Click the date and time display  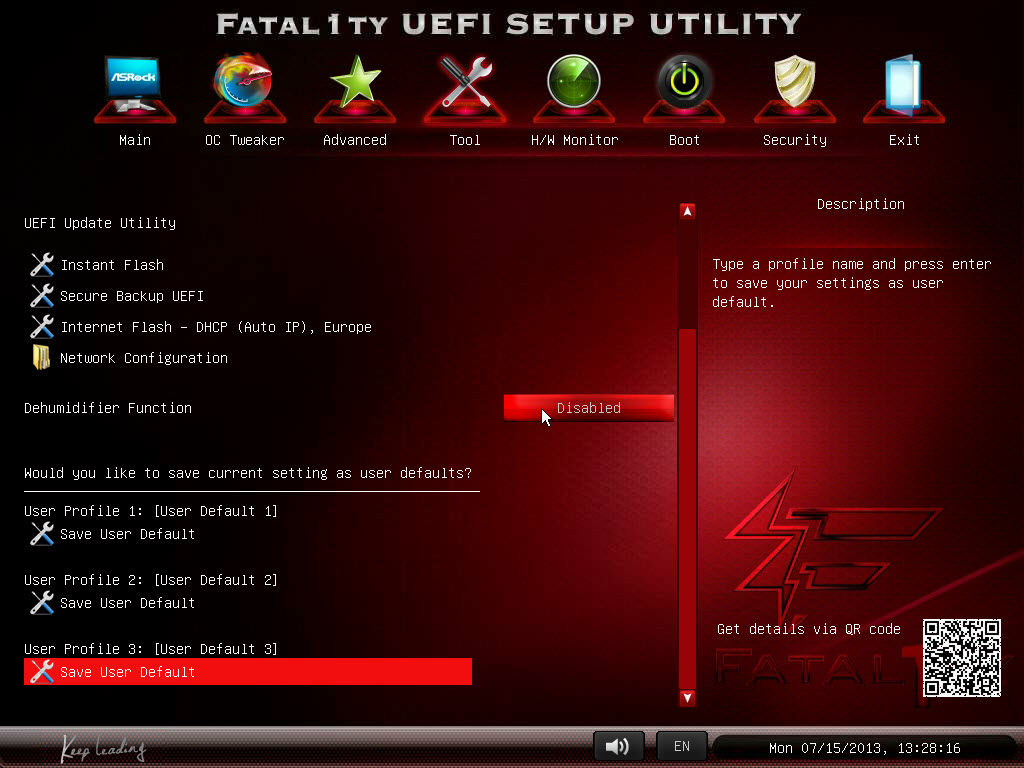point(864,748)
